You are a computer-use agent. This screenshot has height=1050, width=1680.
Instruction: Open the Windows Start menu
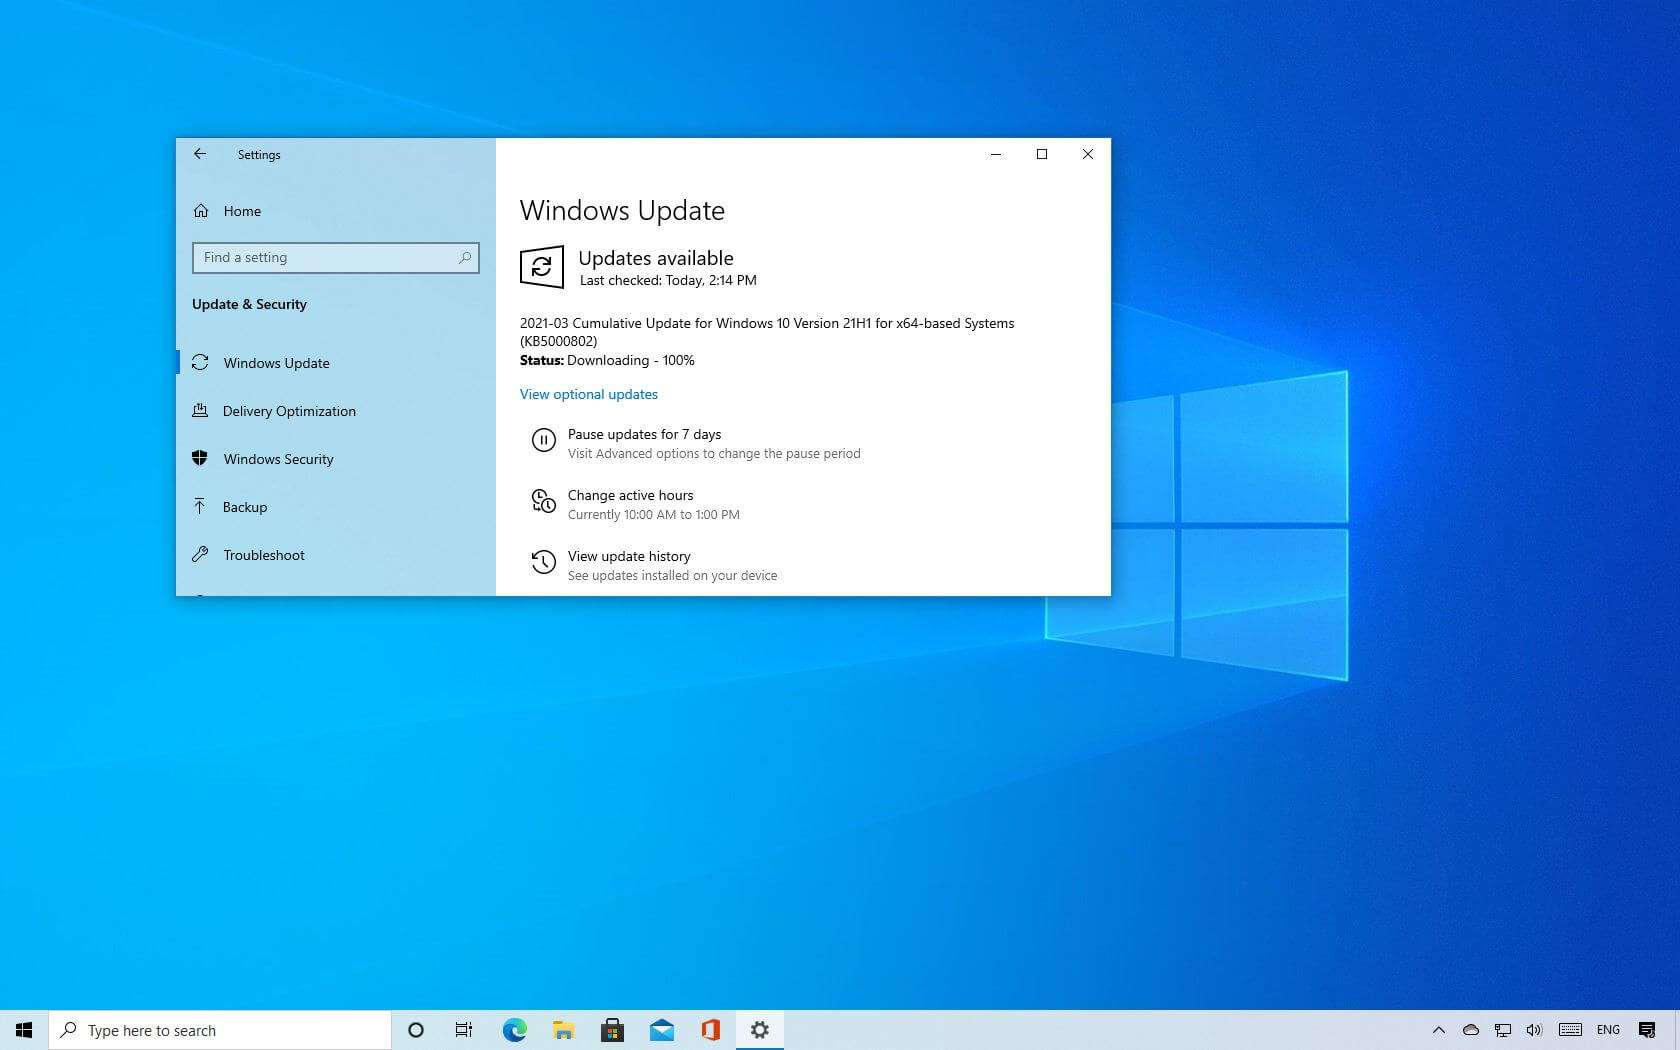point(24,1030)
